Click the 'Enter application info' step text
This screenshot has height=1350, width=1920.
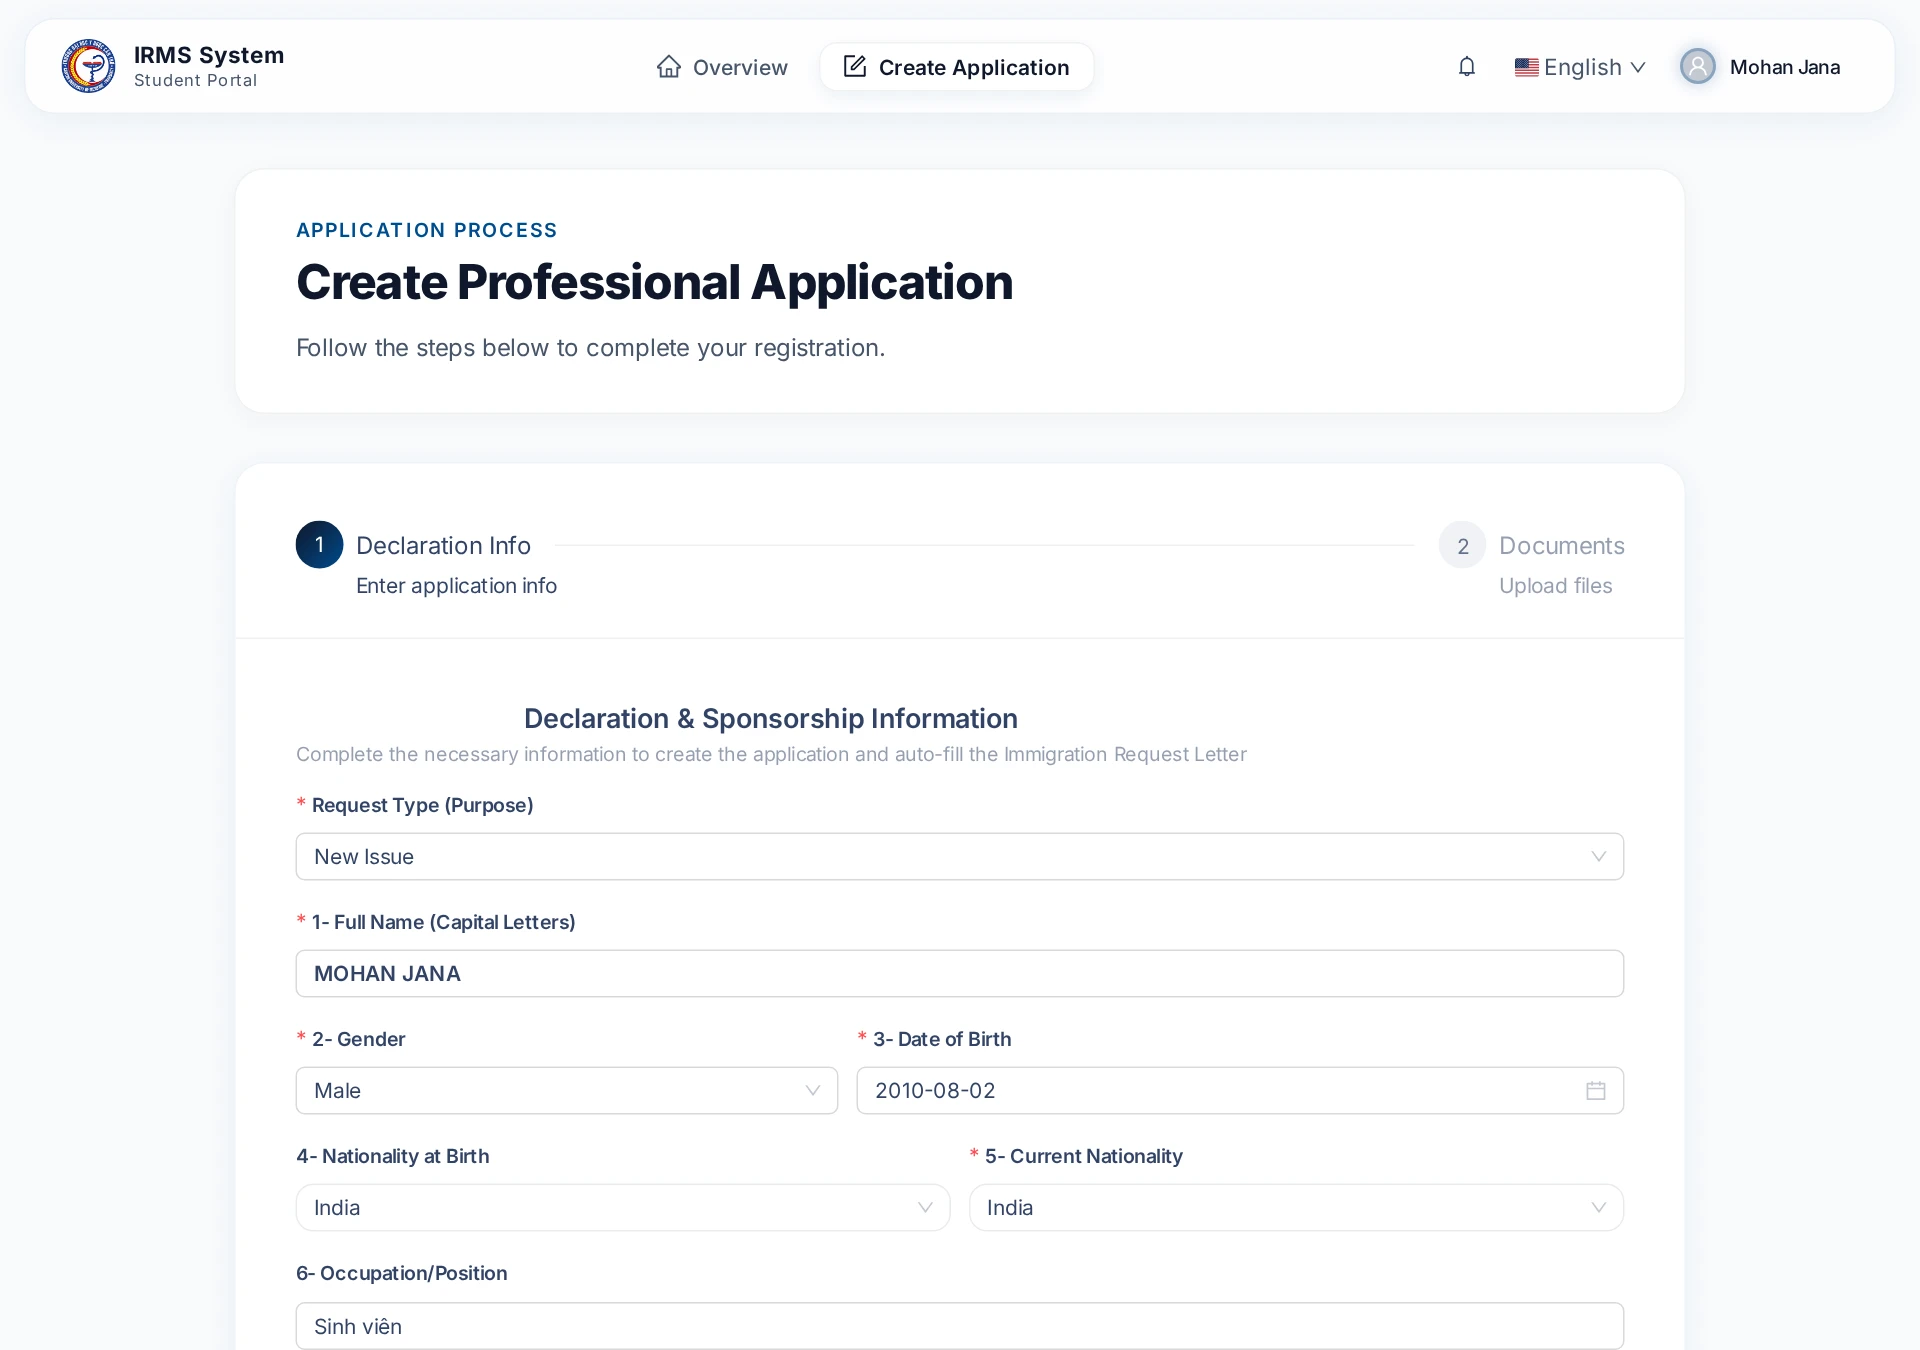point(456,586)
